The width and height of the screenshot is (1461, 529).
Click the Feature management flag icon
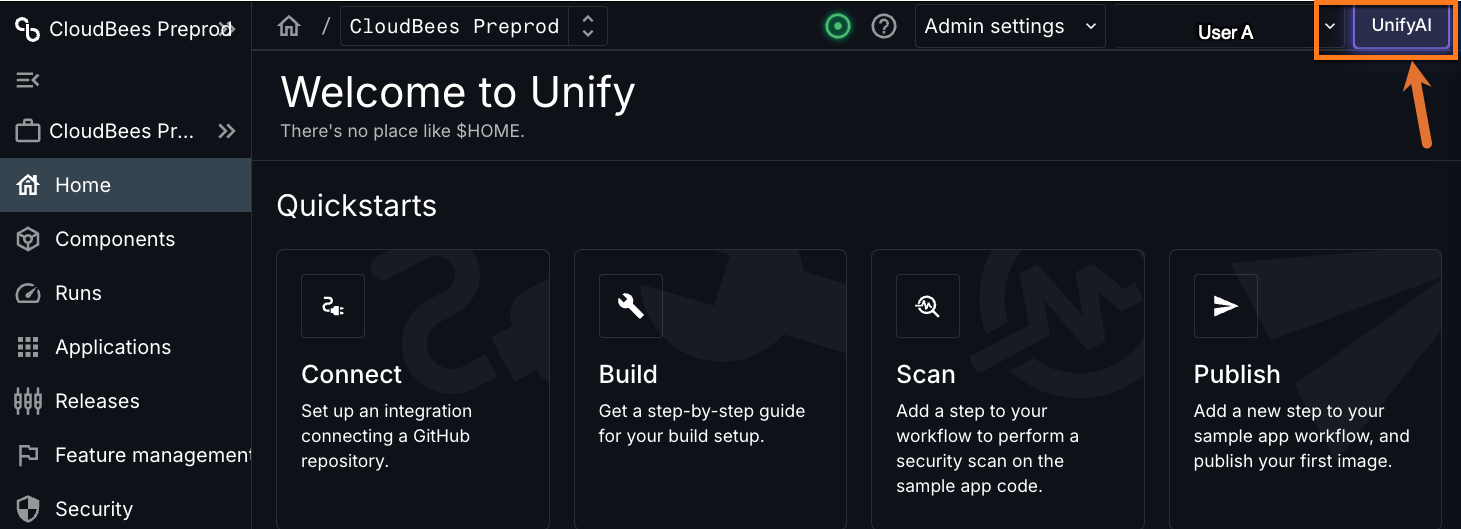click(28, 455)
